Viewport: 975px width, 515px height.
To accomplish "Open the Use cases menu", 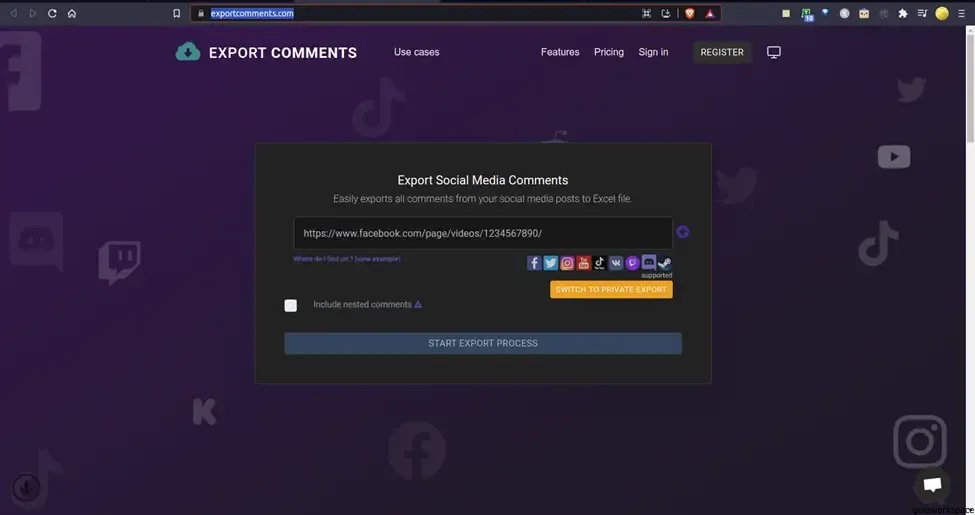I will click(417, 52).
